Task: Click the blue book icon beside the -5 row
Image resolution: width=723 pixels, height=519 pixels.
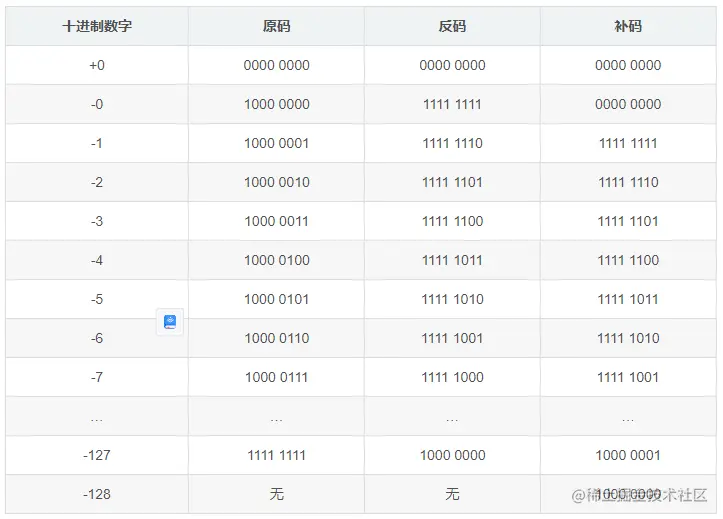Action: (170, 321)
